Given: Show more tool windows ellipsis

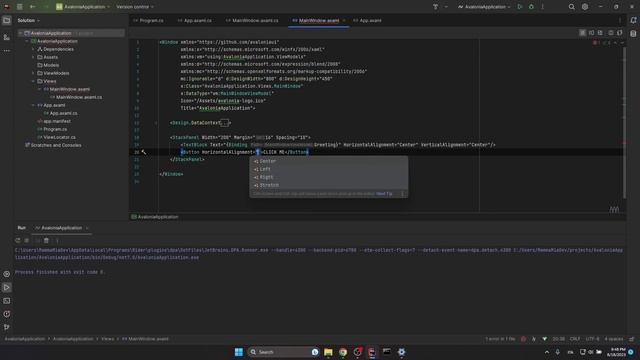Looking at the screenshot, I should (x=7, y=51).
